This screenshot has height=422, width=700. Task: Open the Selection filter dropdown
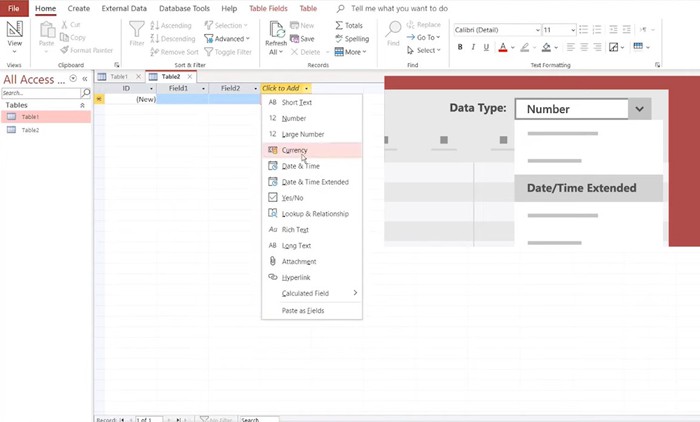point(226,25)
